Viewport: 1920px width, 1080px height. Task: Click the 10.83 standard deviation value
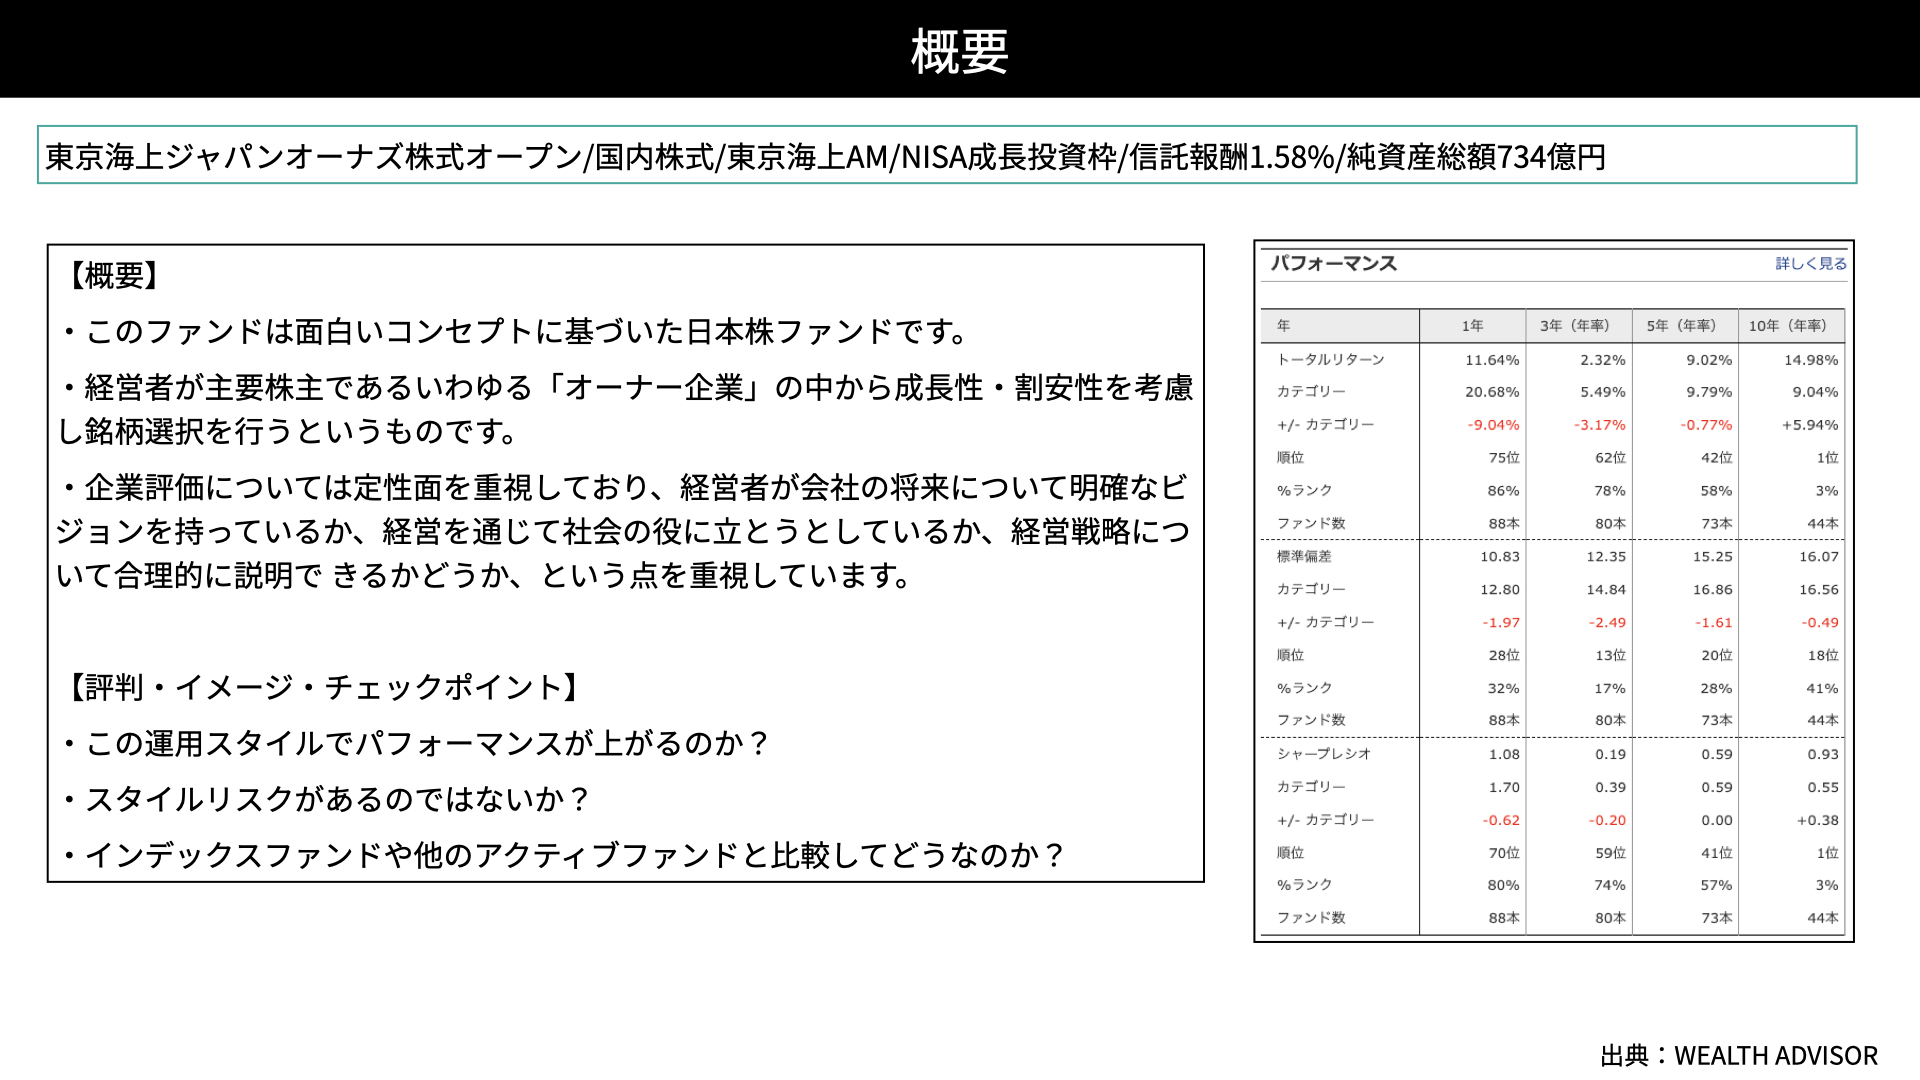(1500, 557)
